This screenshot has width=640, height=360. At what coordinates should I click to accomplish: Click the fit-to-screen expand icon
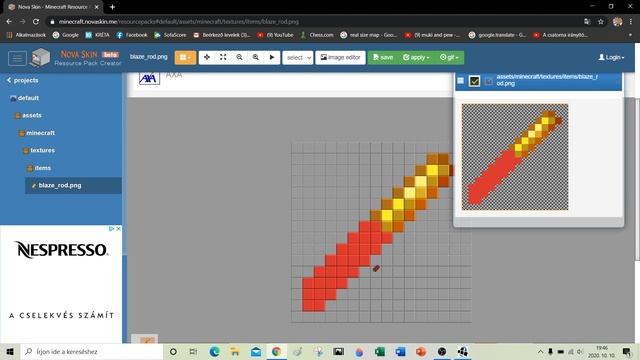(x=223, y=58)
